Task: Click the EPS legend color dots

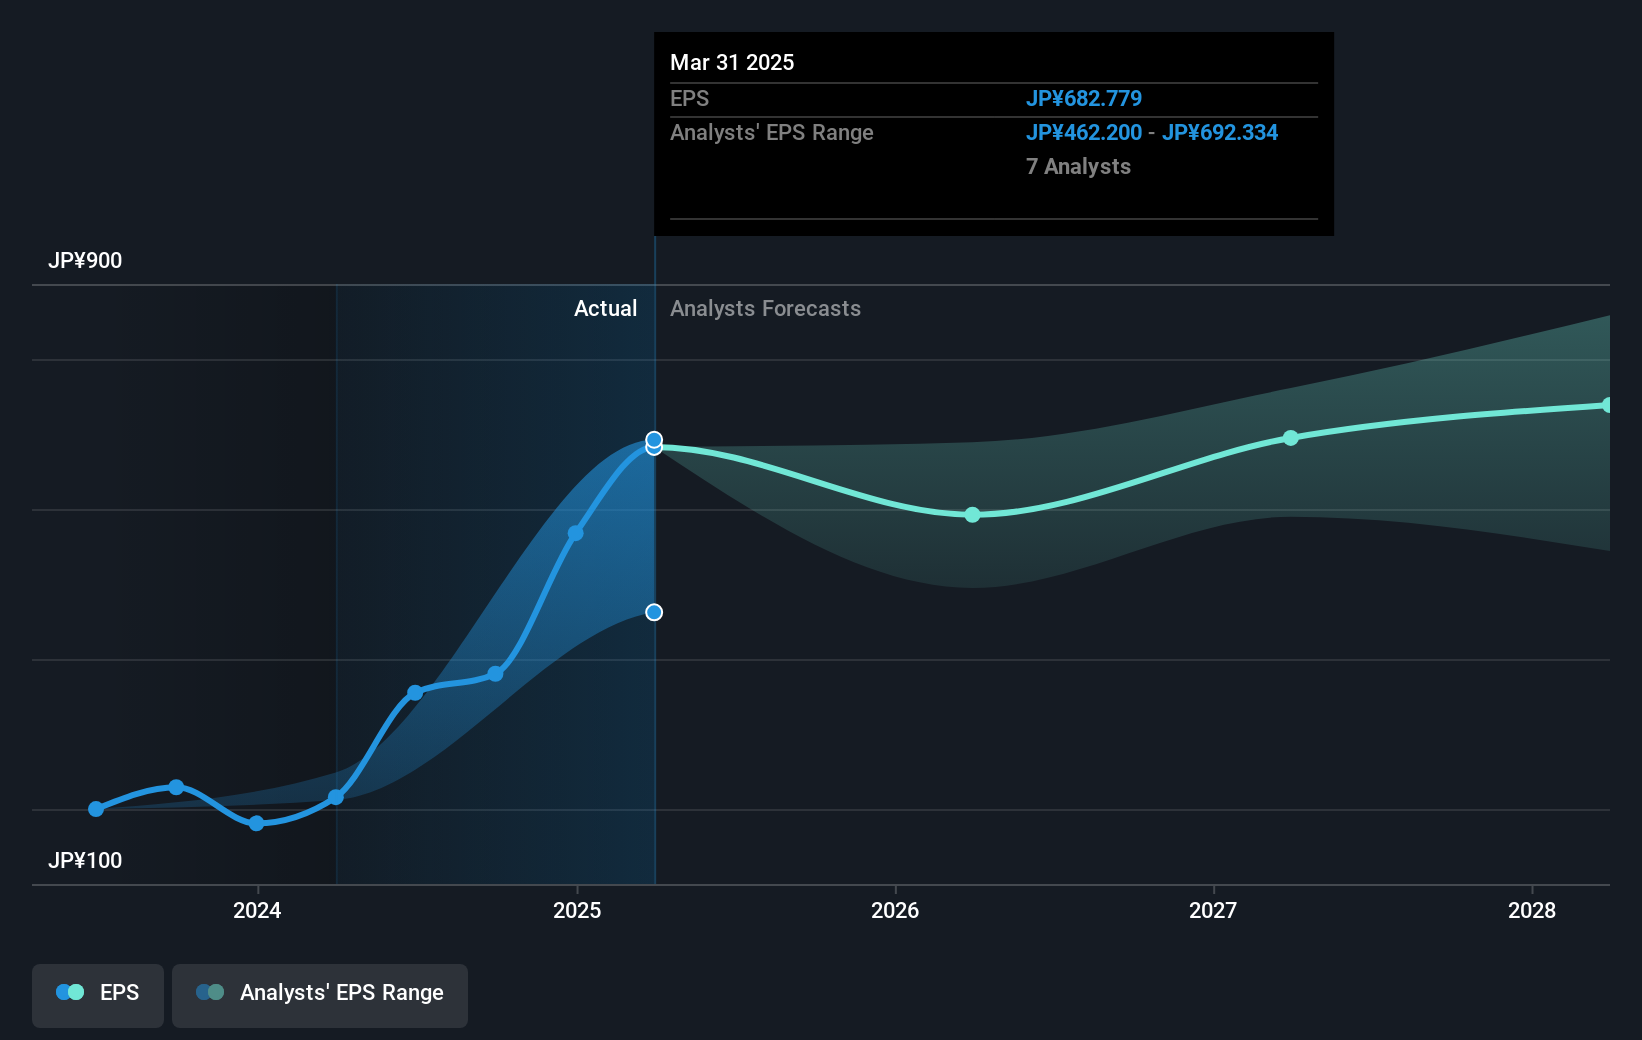Action: (x=70, y=992)
